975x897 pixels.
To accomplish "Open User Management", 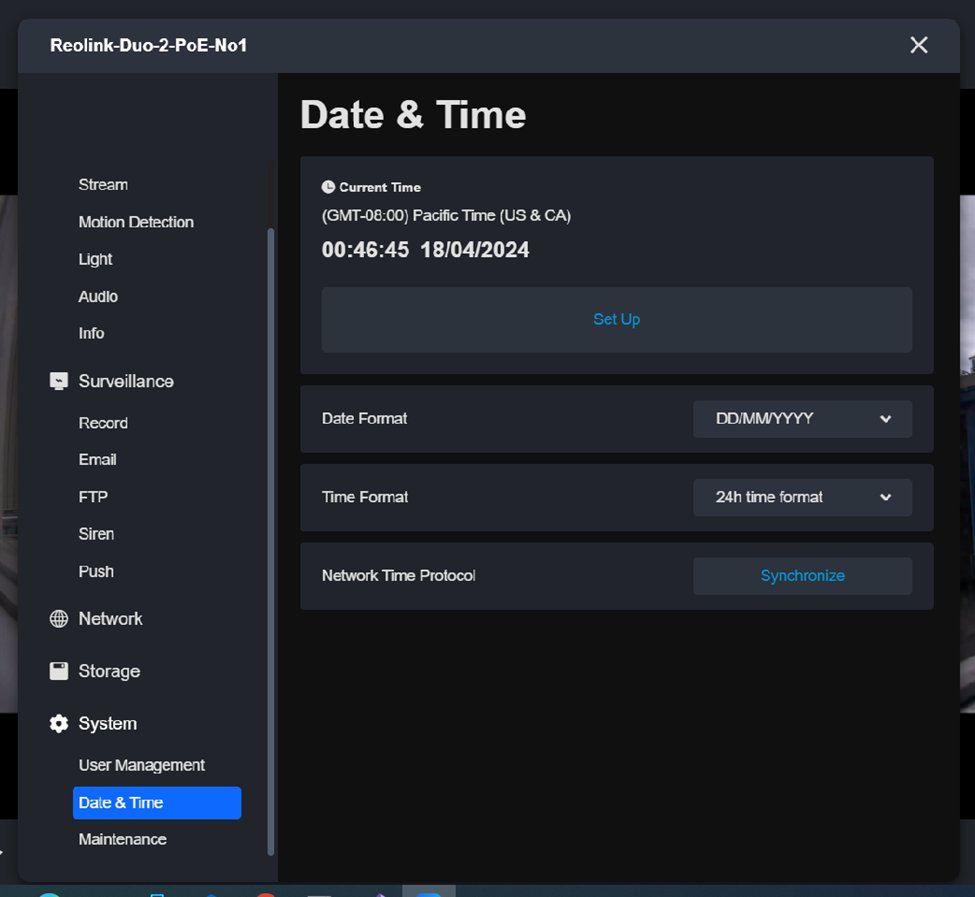I will (142, 765).
